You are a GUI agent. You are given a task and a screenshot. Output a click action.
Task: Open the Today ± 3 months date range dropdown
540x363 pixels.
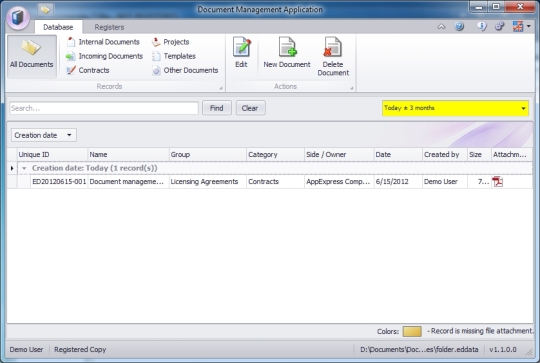tap(455, 108)
